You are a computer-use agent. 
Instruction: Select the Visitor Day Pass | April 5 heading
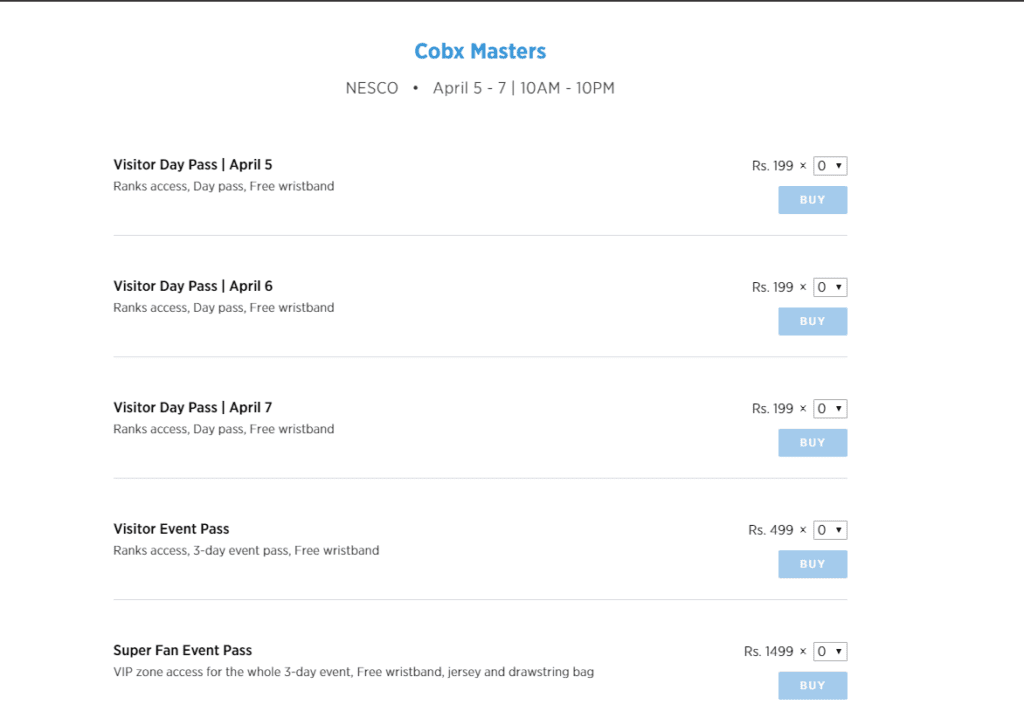click(193, 165)
